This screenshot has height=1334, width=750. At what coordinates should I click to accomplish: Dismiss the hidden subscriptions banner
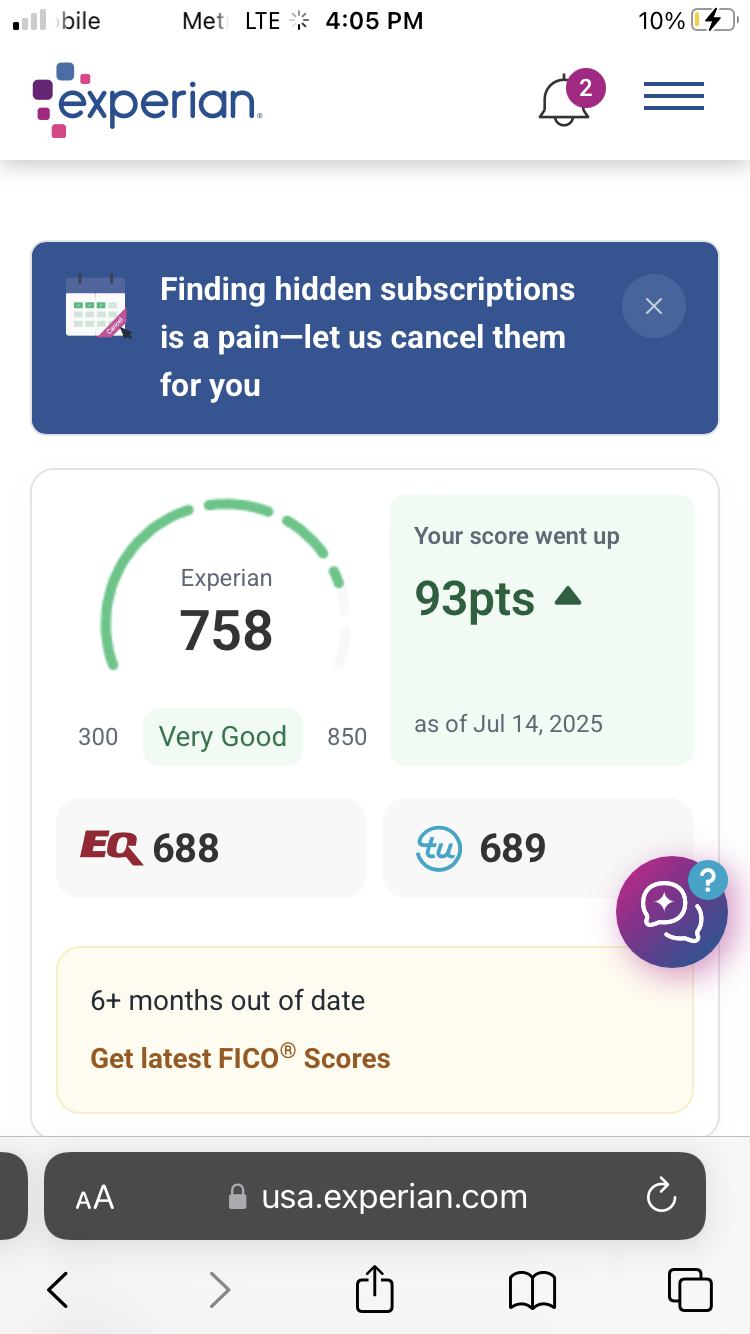pyautogui.click(x=654, y=306)
